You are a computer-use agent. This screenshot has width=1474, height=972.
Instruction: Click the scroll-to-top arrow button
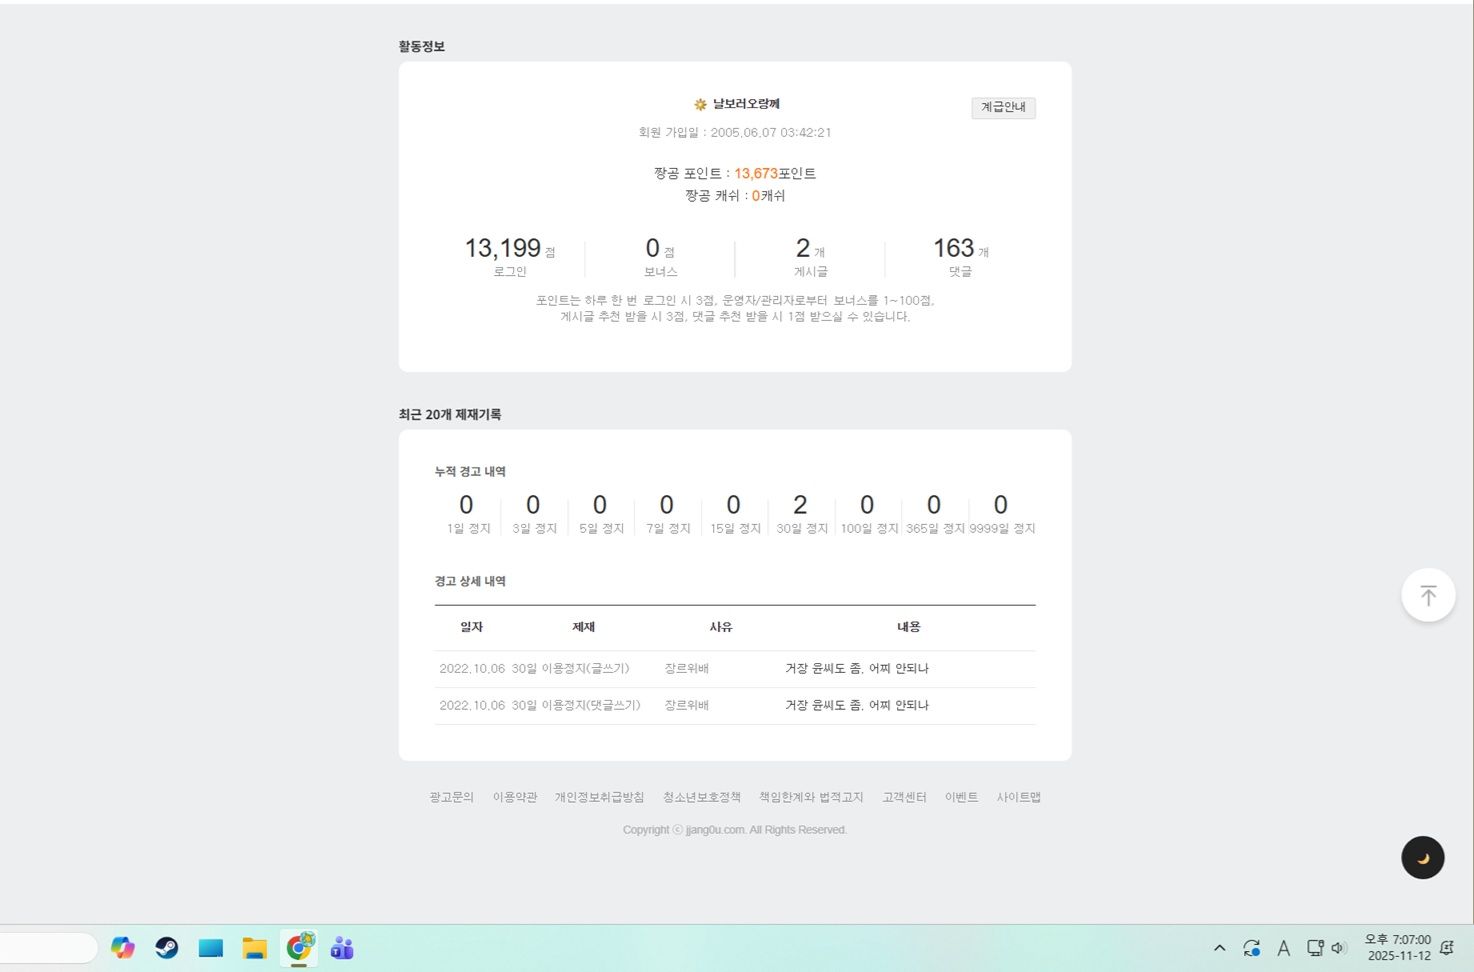tap(1427, 596)
